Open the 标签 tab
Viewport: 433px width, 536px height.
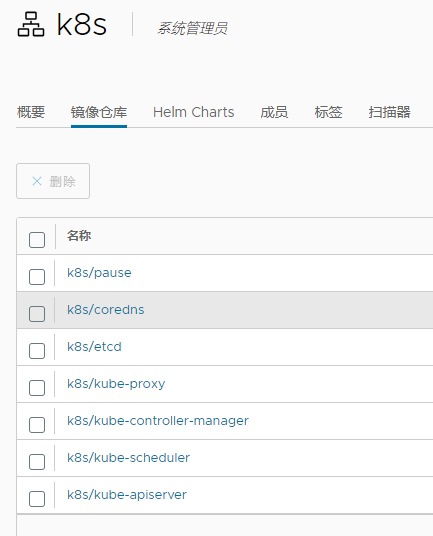coord(328,112)
